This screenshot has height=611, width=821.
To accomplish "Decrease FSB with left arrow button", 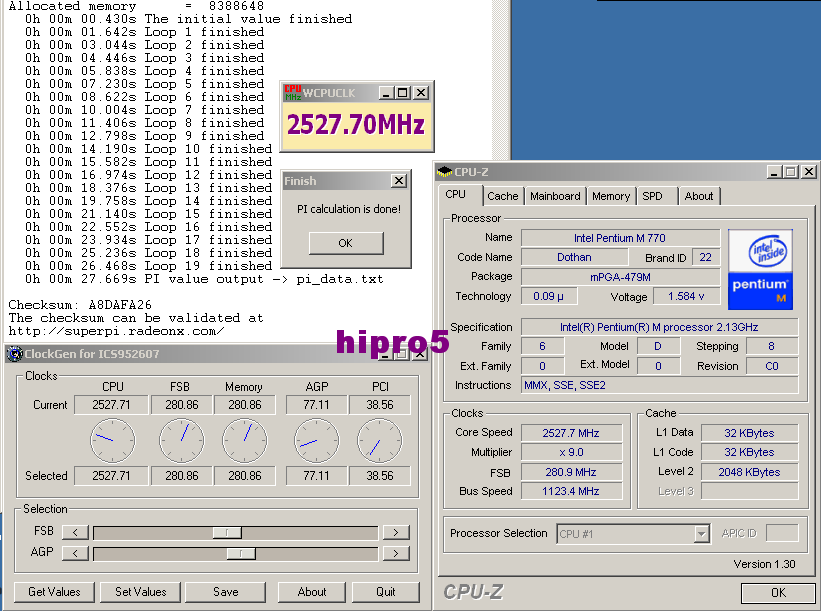I will tap(75, 532).
